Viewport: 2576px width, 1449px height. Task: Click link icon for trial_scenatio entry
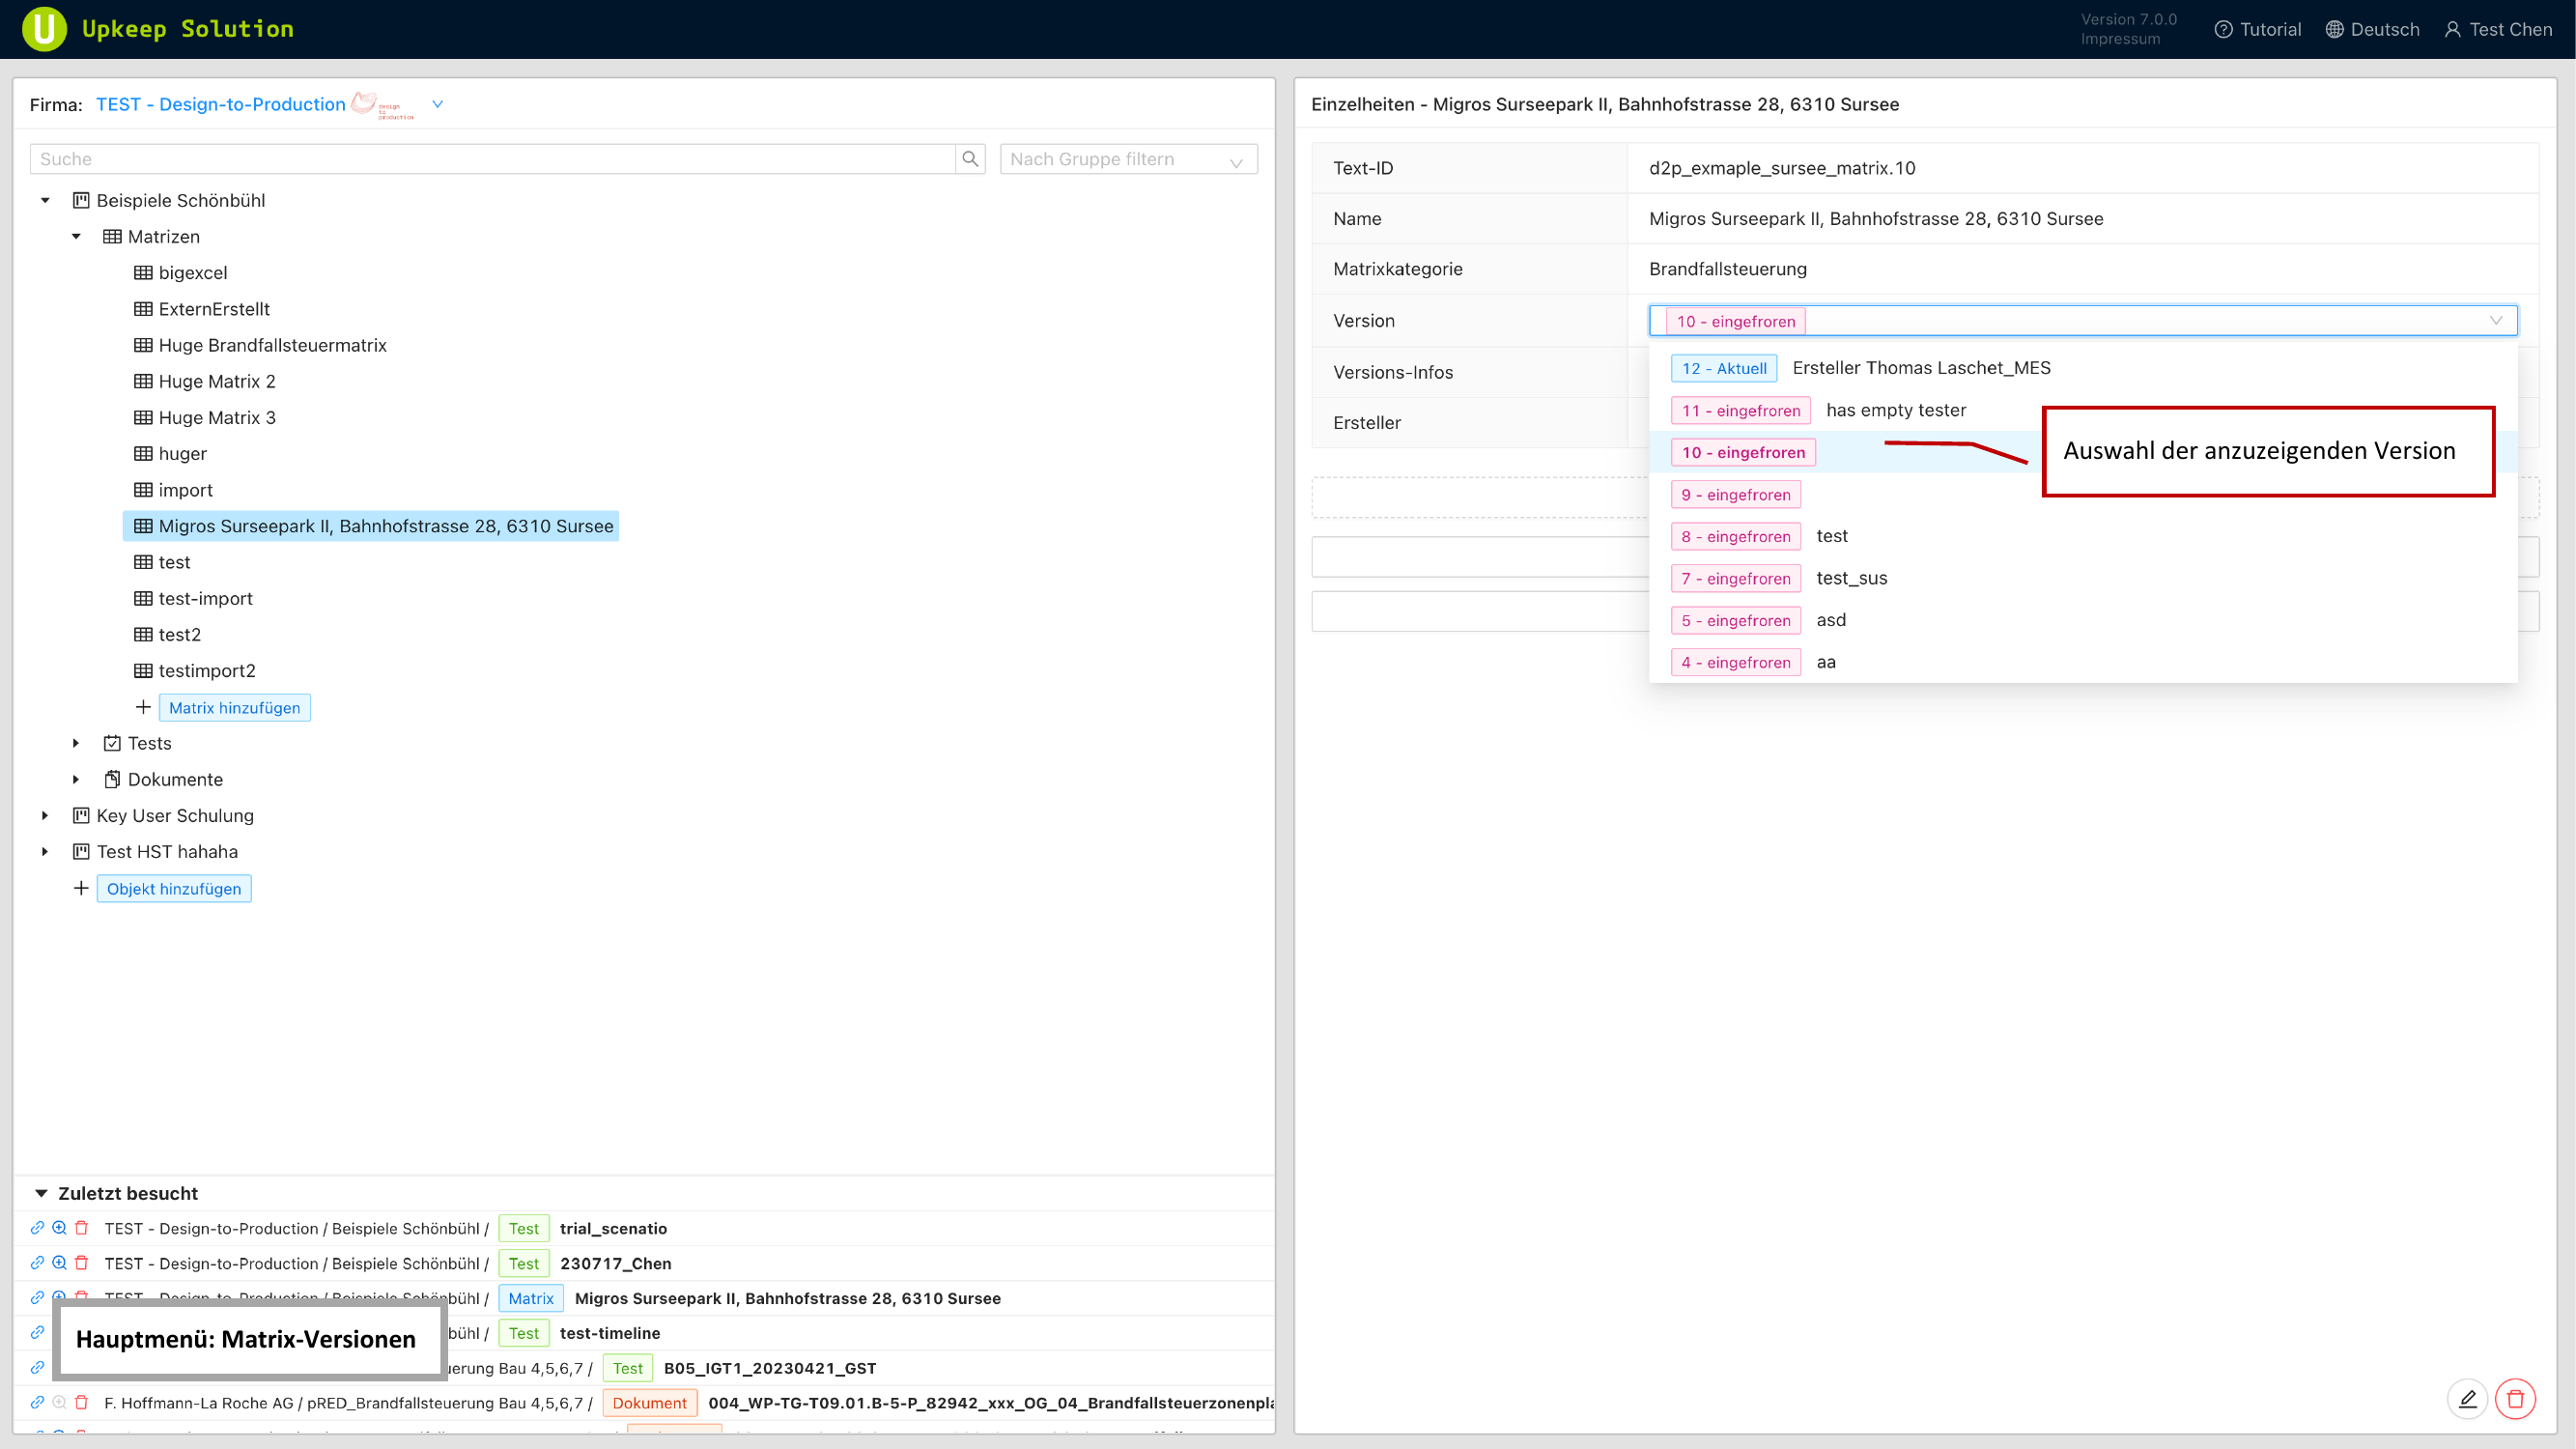click(x=37, y=1228)
